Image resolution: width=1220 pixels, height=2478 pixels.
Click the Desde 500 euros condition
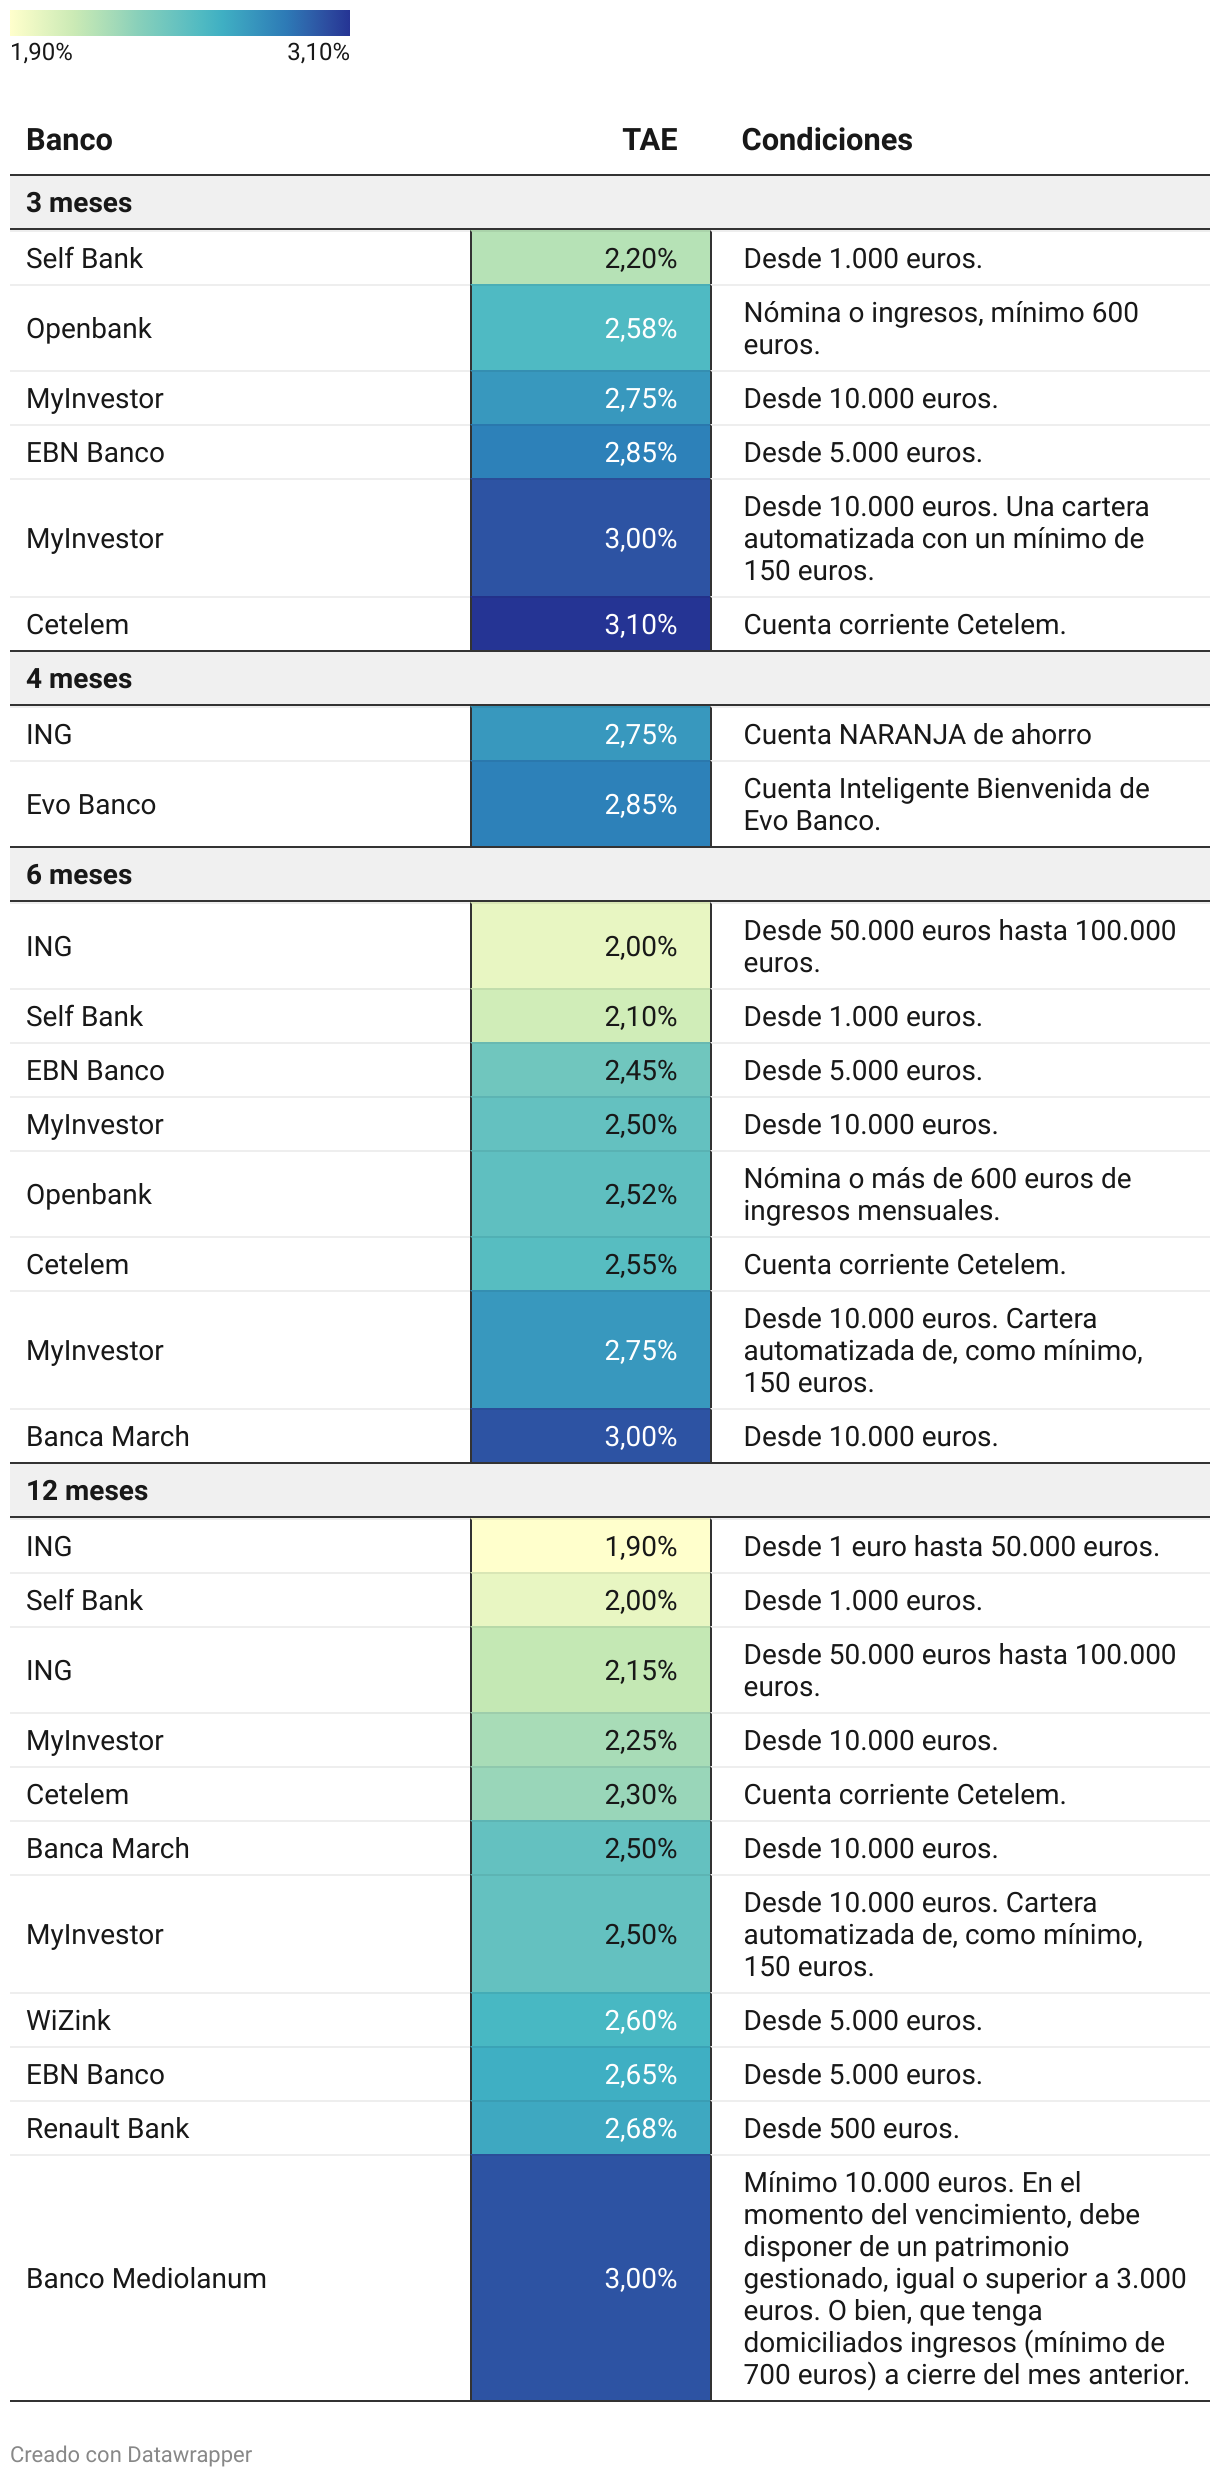click(x=851, y=2129)
